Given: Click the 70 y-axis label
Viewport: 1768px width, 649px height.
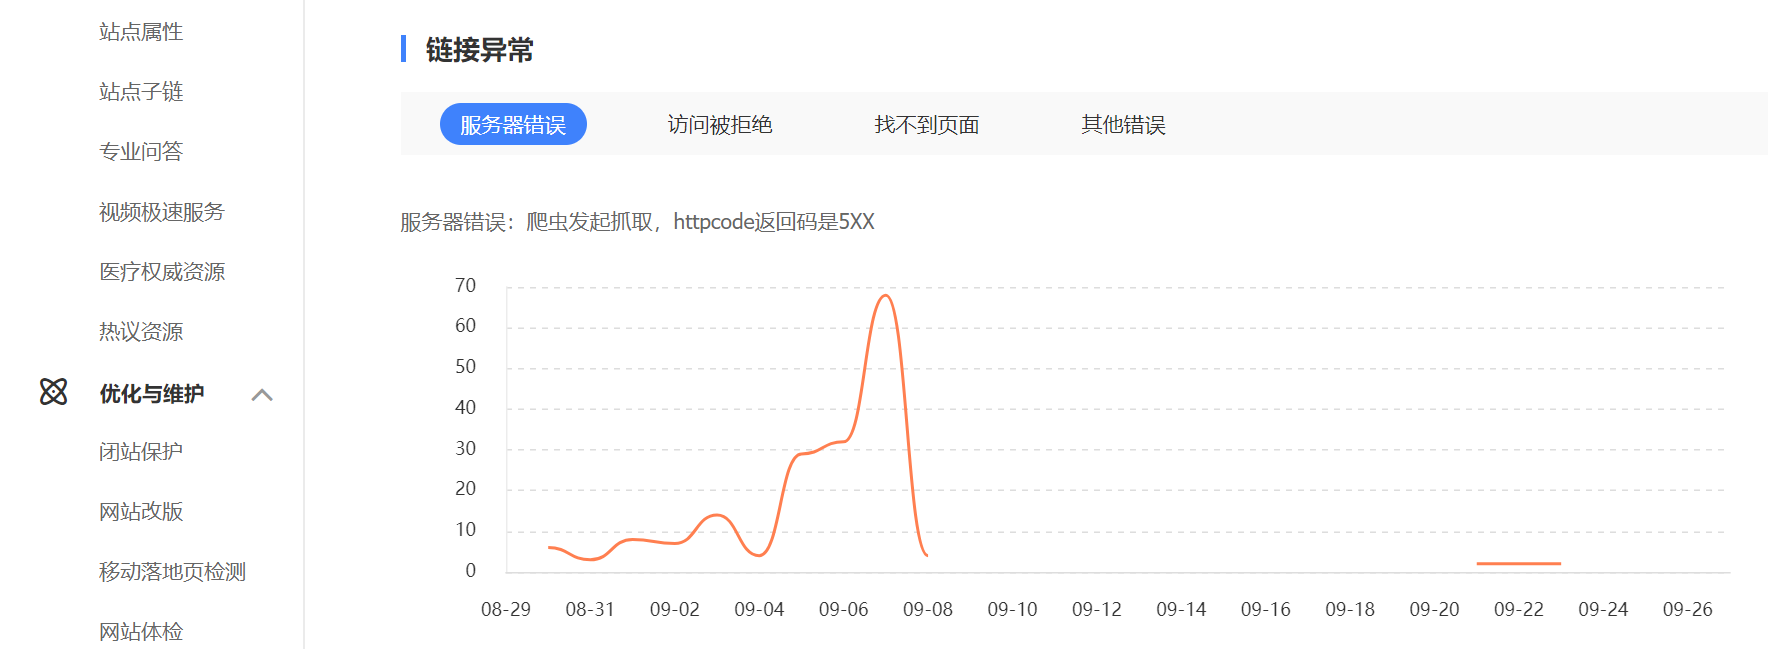Looking at the screenshot, I should pos(465,286).
